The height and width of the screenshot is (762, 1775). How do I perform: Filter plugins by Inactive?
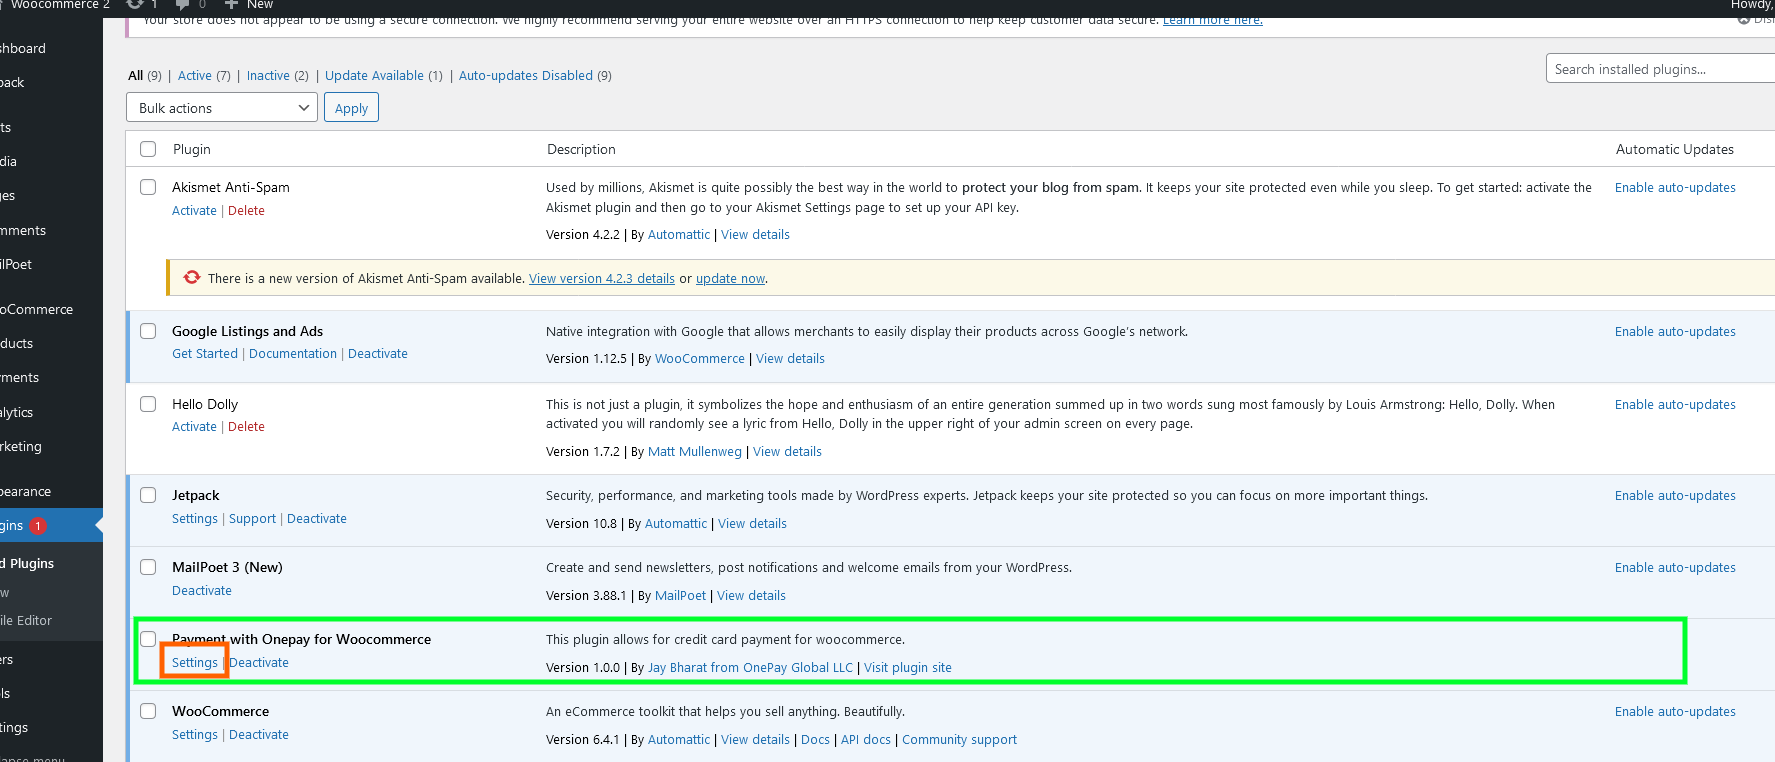[268, 76]
